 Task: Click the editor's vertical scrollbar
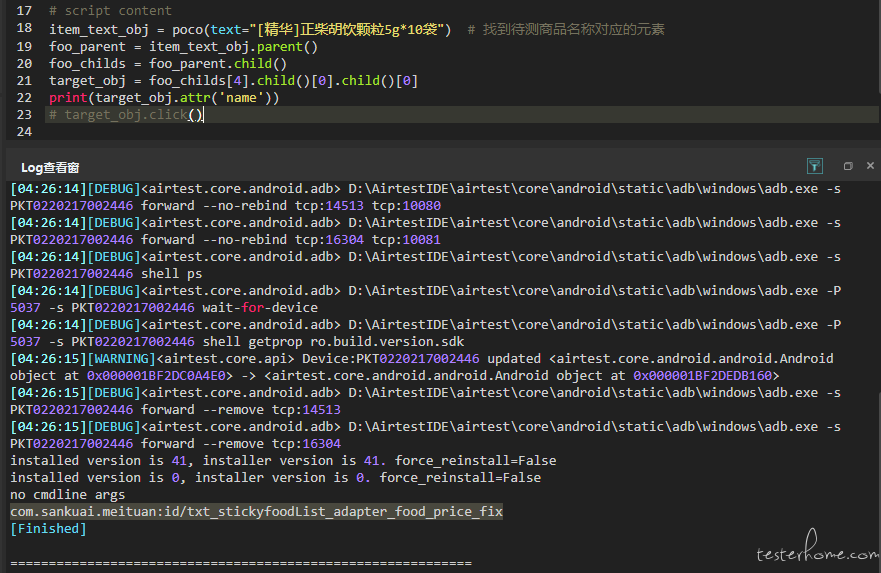click(x=878, y=47)
